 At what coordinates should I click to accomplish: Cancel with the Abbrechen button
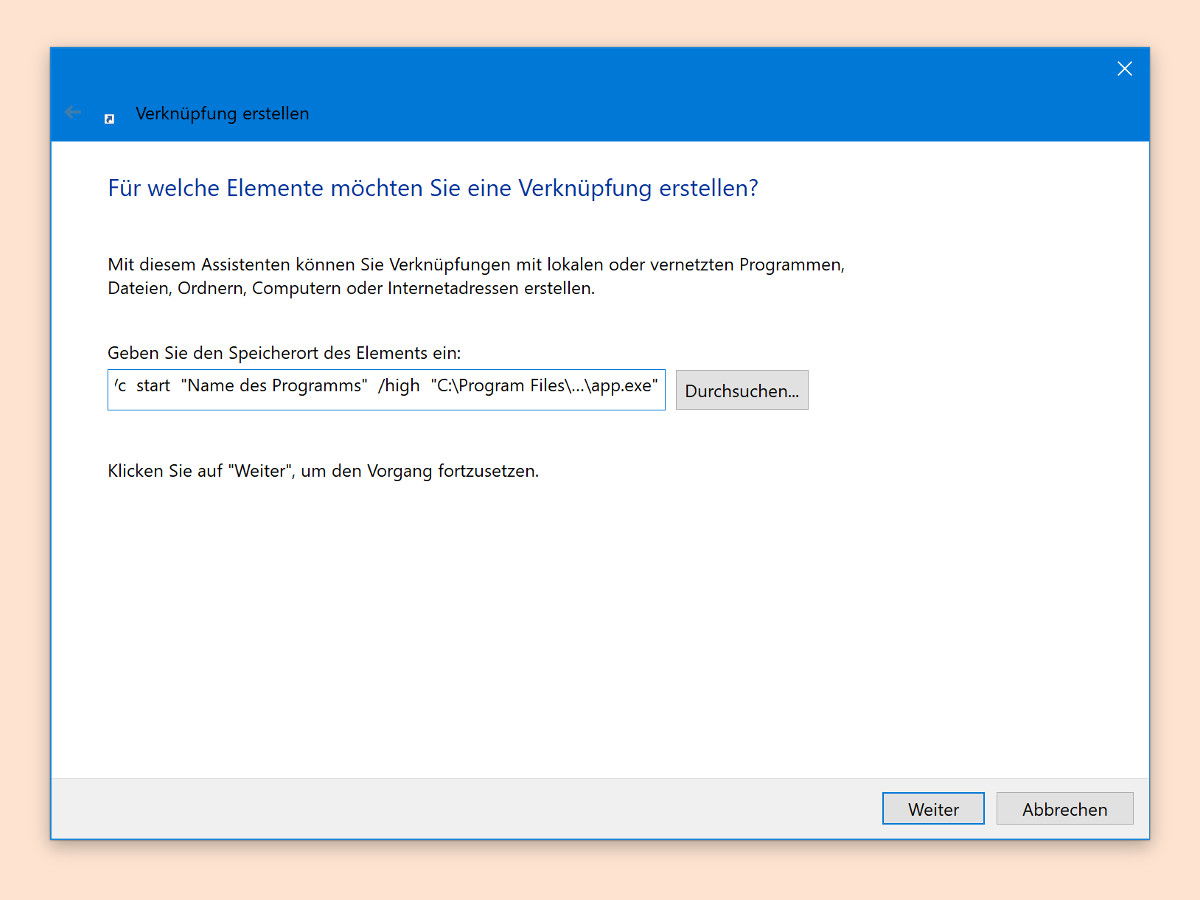pos(1065,809)
